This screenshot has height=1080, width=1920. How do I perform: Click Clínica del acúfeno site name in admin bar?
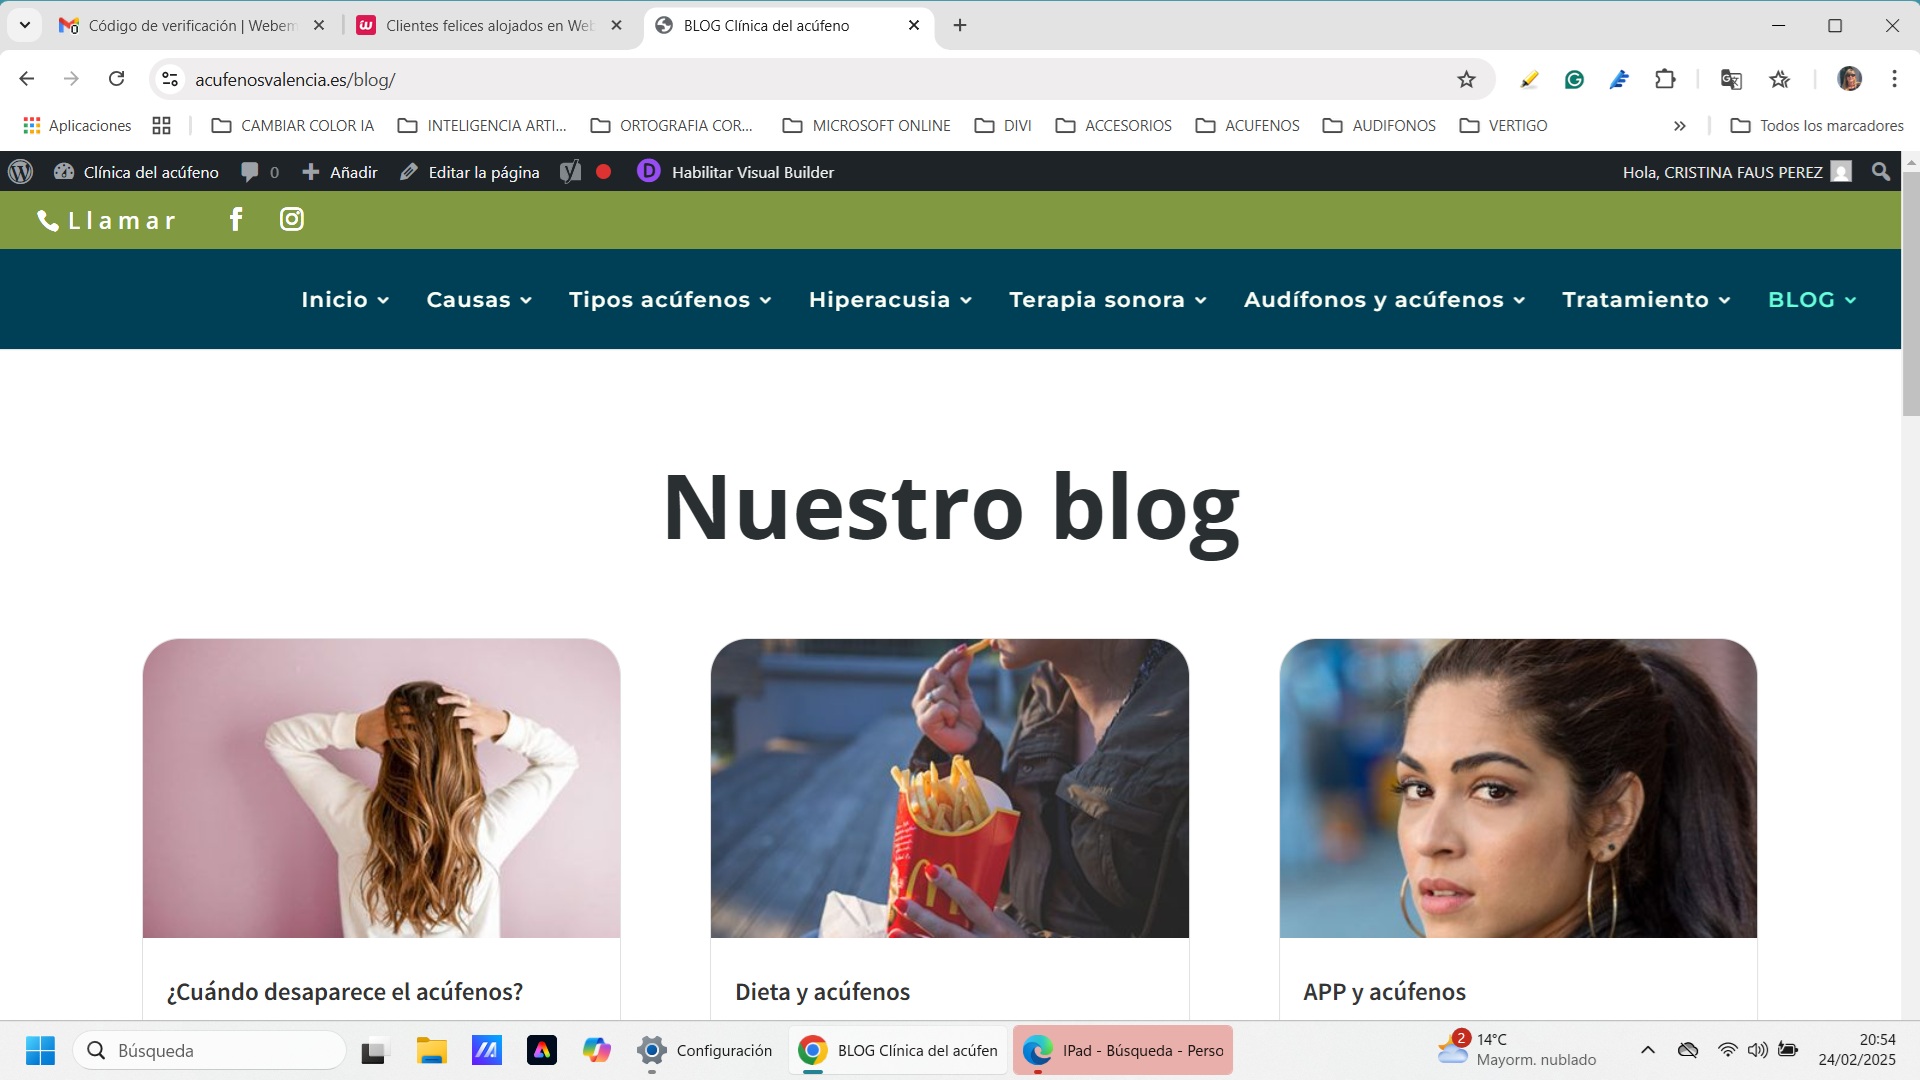tap(136, 172)
